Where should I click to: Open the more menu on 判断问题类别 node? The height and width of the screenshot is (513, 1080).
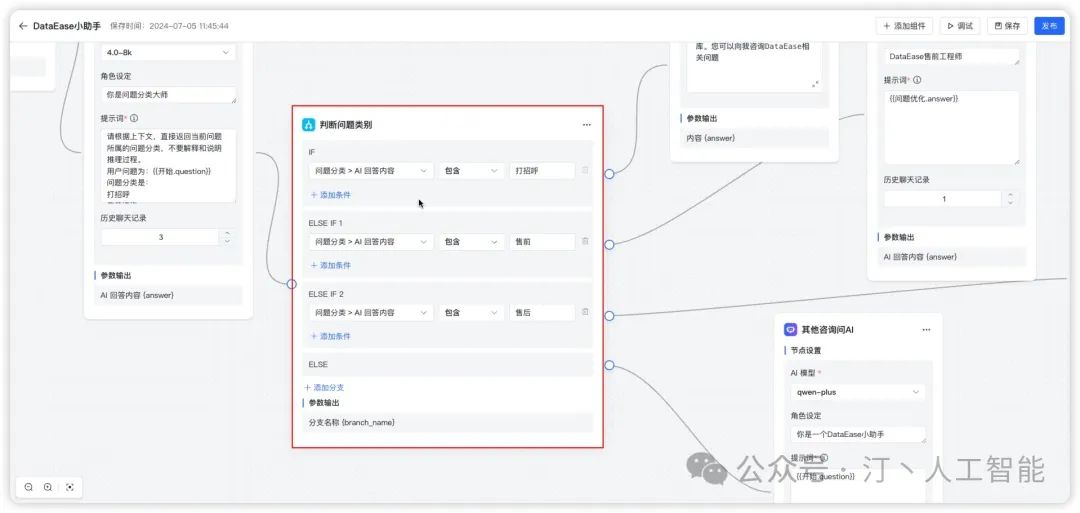pos(586,125)
